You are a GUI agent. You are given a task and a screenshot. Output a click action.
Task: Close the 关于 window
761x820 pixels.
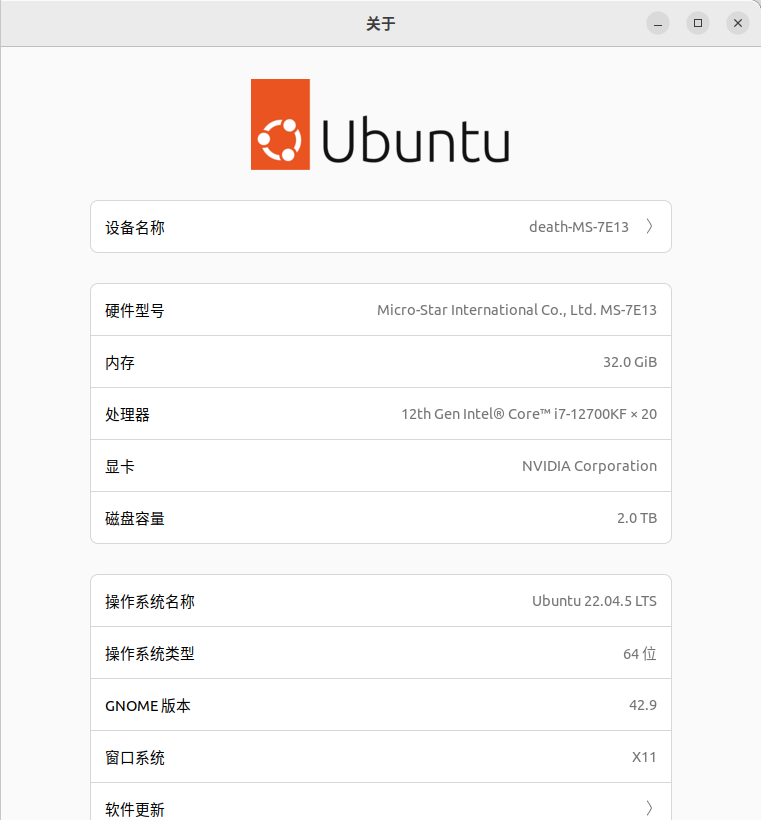point(738,24)
